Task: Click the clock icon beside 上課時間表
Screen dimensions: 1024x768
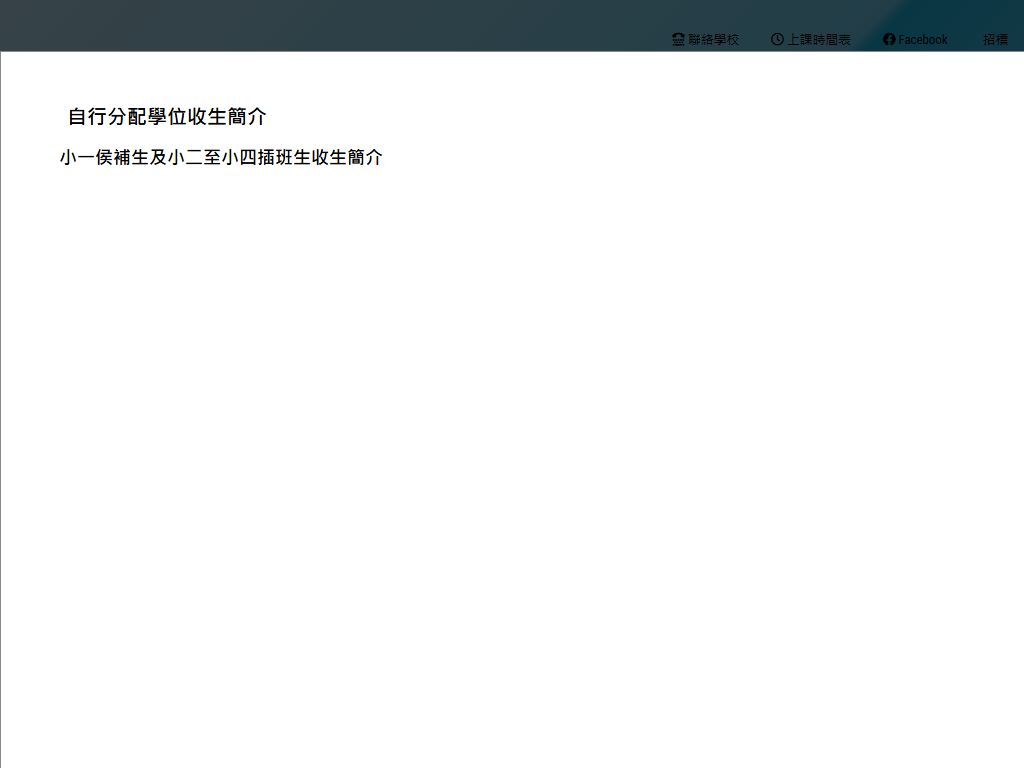Action: [x=777, y=39]
